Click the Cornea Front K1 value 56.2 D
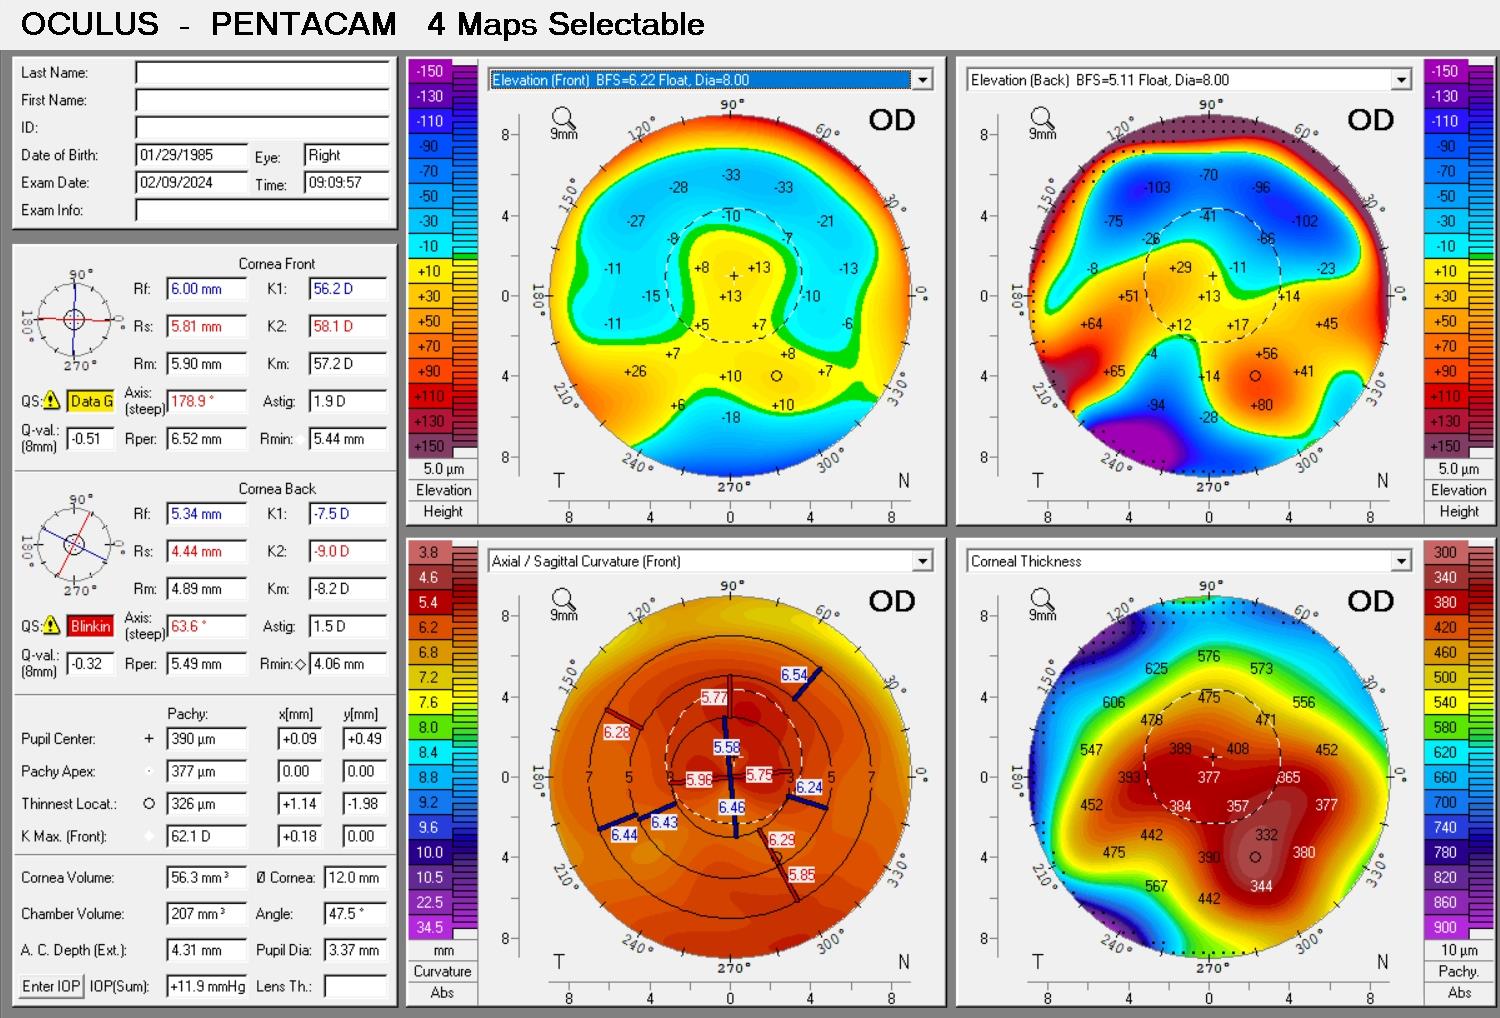The width and height of the screenshot is (1500, 1018). (348, 289)
